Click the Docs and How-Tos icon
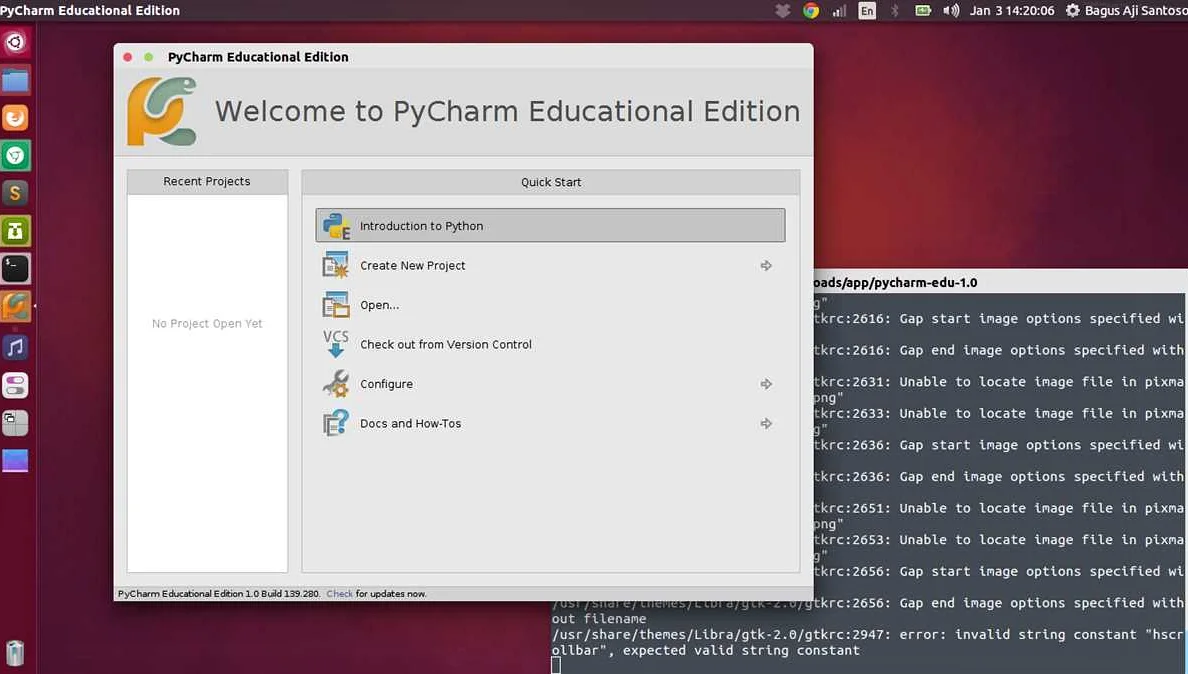1188x674 pixels. (335, 423)
